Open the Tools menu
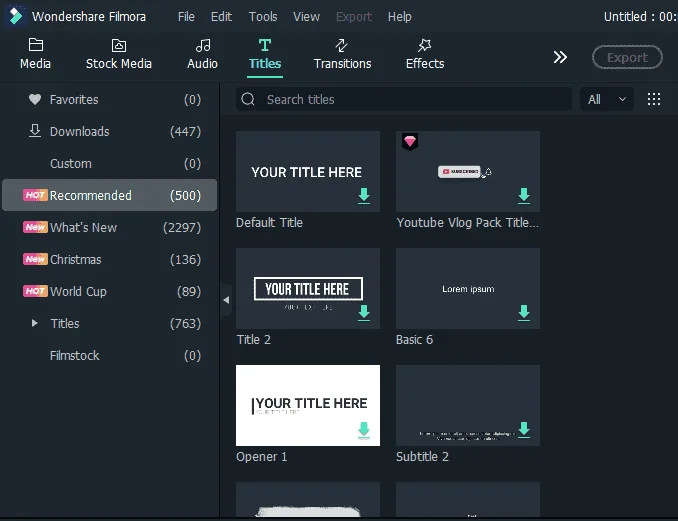The width and height of the screenshot is (678, 521). click(x=262, y=16)
